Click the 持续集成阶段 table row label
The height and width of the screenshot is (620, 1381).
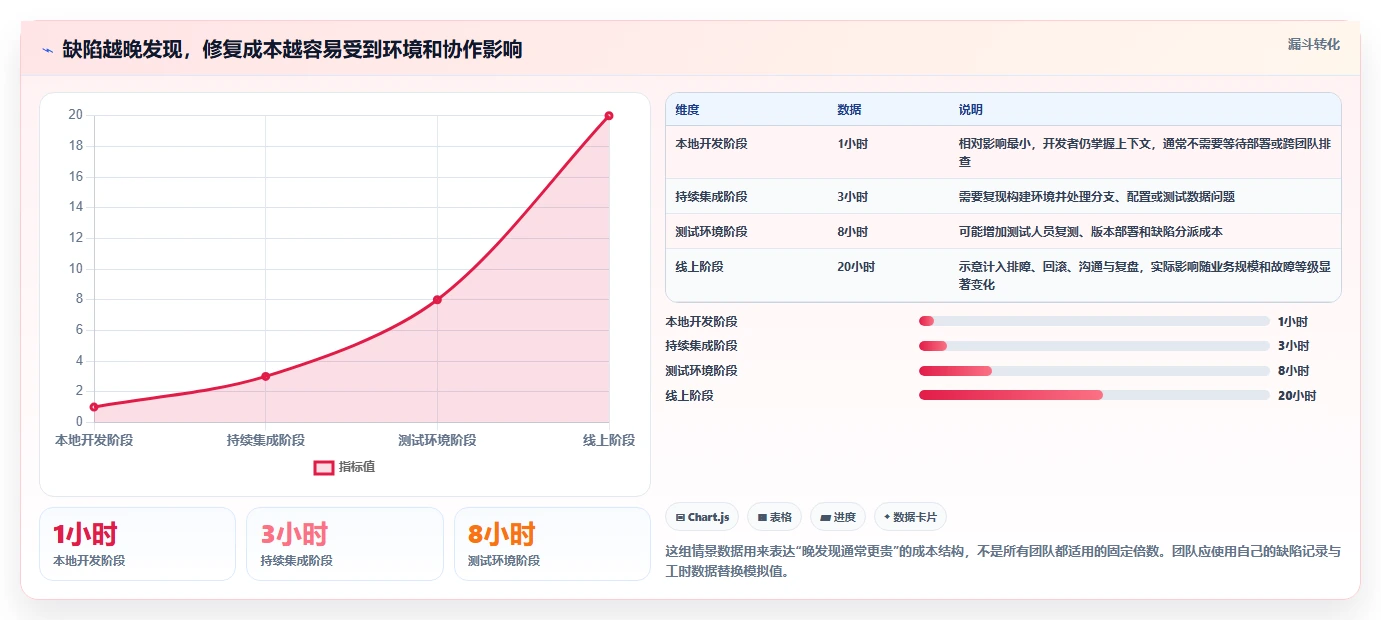(x=711, y=197)
